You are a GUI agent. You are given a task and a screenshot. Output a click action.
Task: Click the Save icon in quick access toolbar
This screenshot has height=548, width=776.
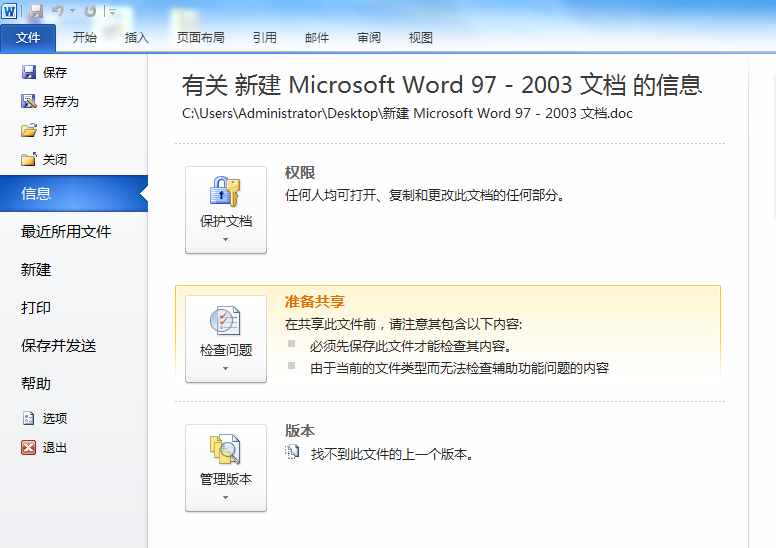pyautogui.click(x=36, y=11)
